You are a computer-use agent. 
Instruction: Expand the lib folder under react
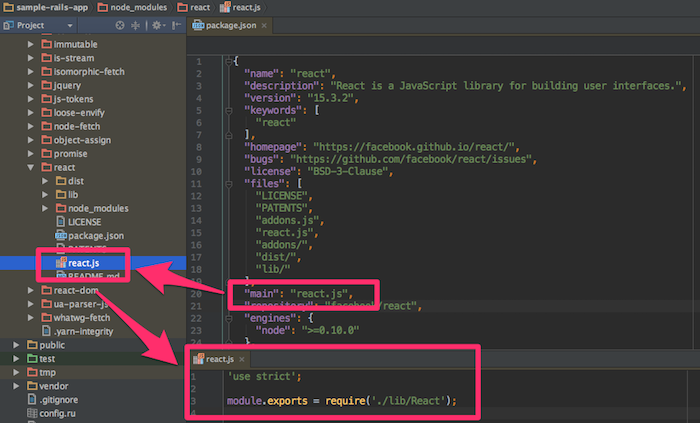[x=45, y=195]
